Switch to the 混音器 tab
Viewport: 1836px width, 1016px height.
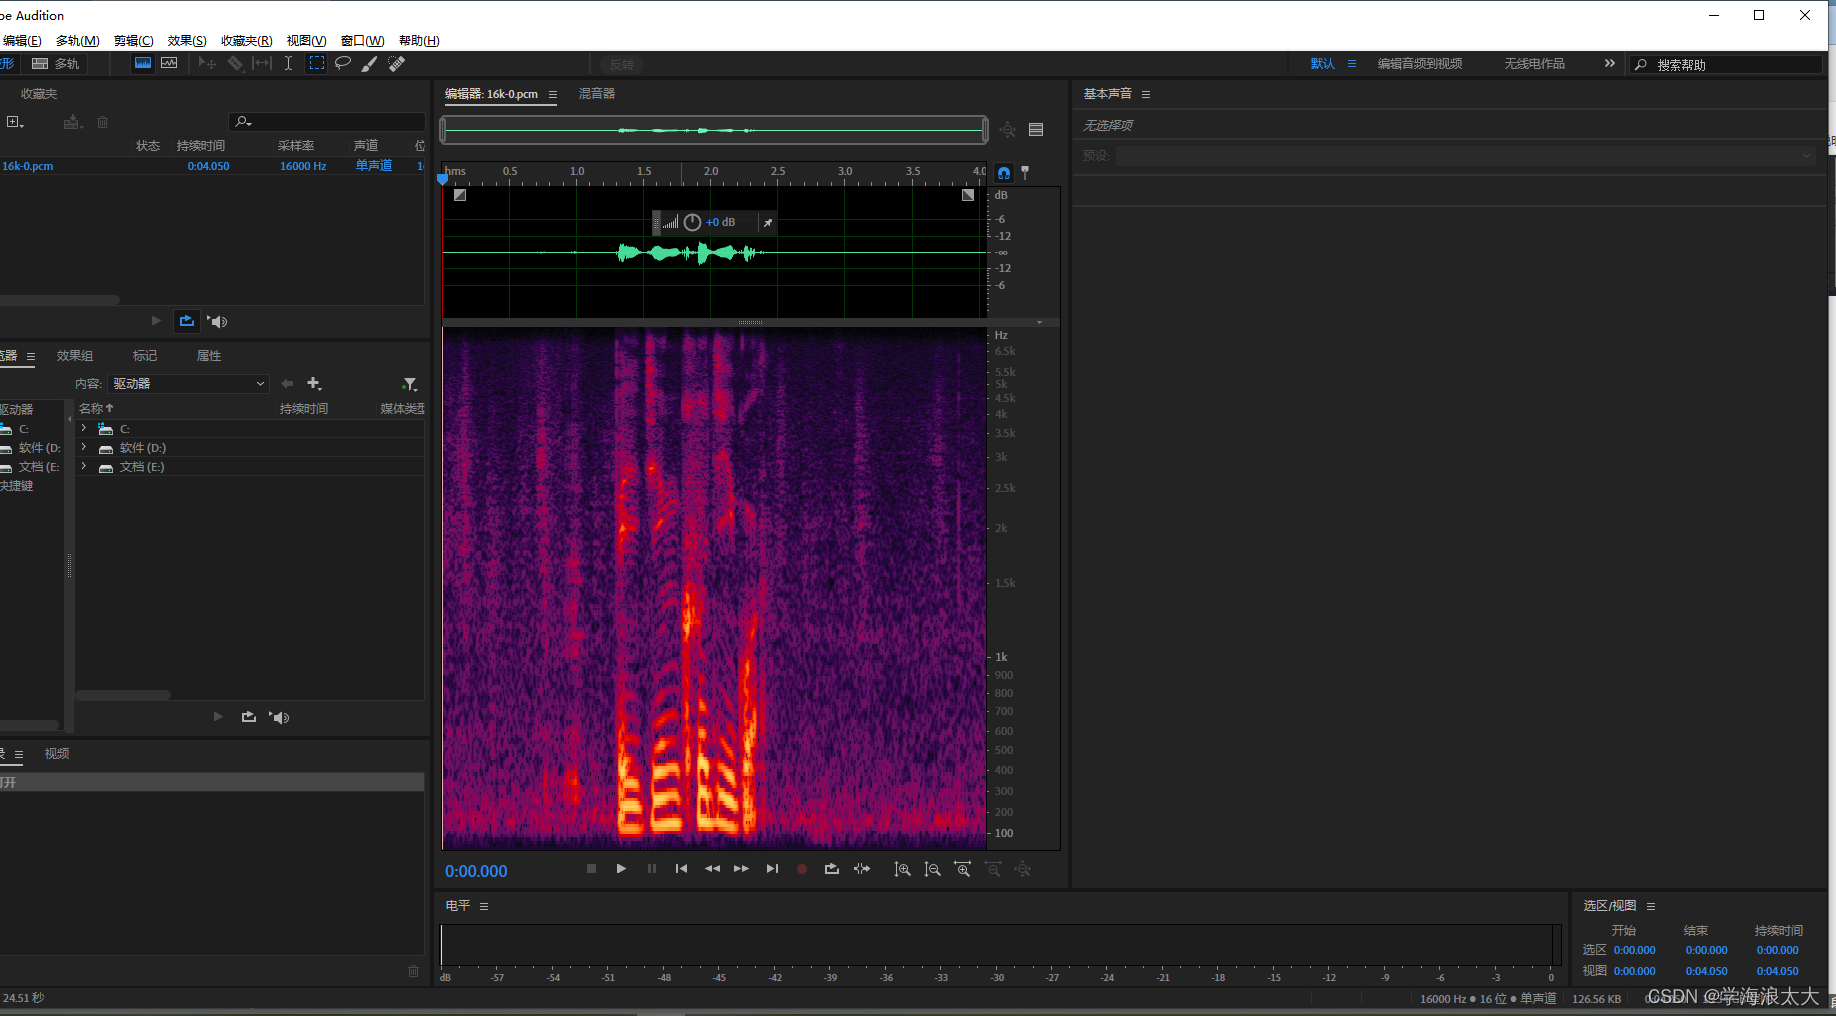click(597, 93)
